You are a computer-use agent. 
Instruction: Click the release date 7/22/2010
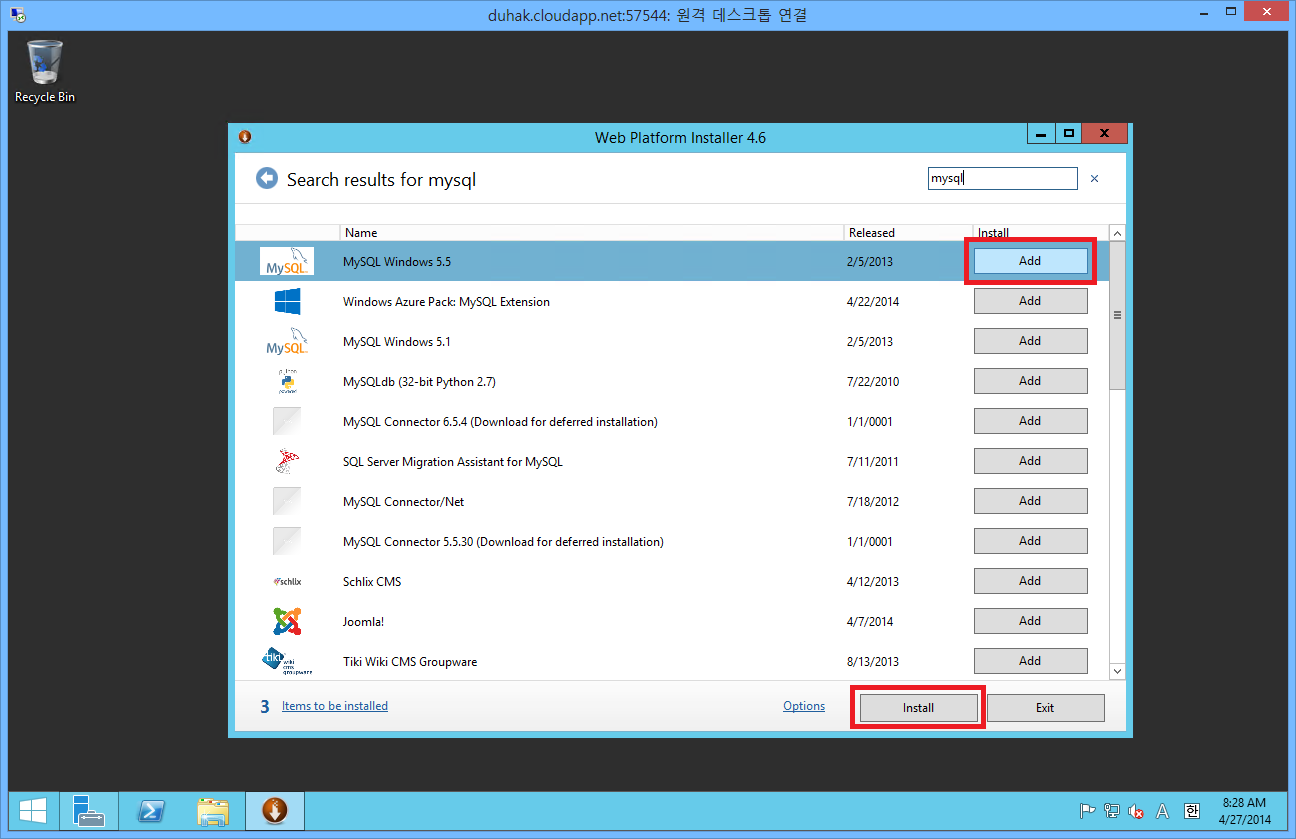pos(873,382)
